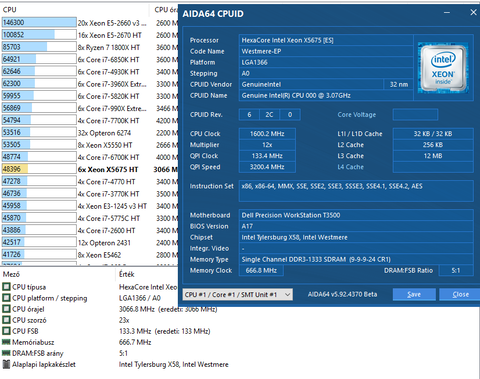The image size is (480, 379).
Task: Select the 6x Core i7-5820K HT row
Action: click(90, 96)
